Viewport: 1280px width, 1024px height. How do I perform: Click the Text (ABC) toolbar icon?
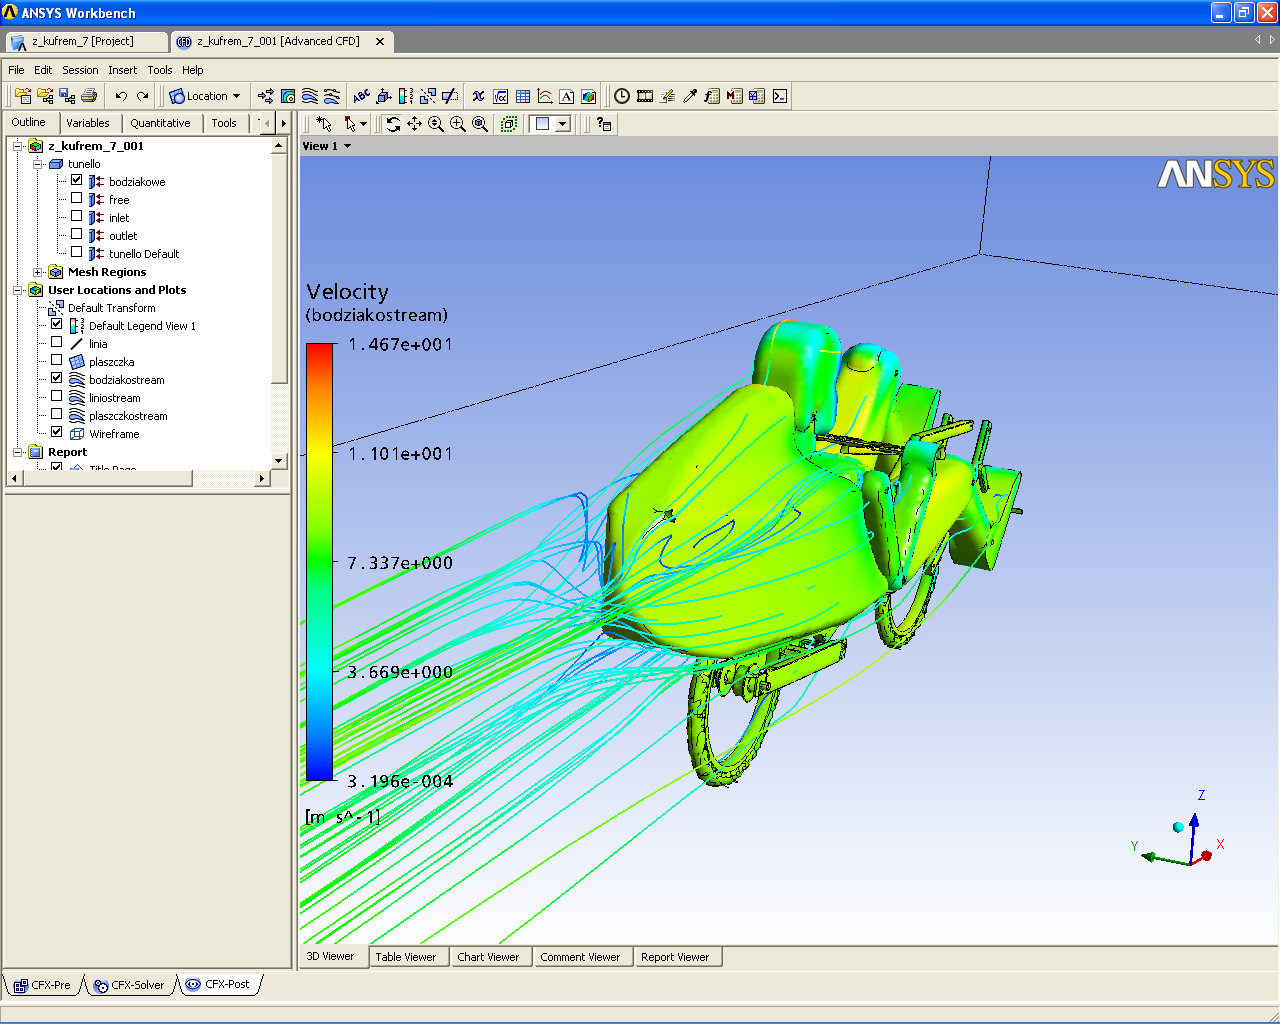[361, 96]
